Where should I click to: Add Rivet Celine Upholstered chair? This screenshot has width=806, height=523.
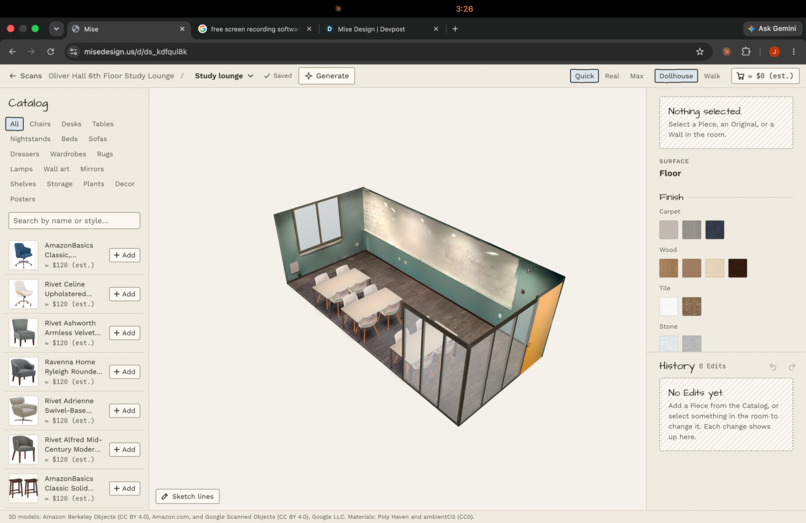click(124, 294)
